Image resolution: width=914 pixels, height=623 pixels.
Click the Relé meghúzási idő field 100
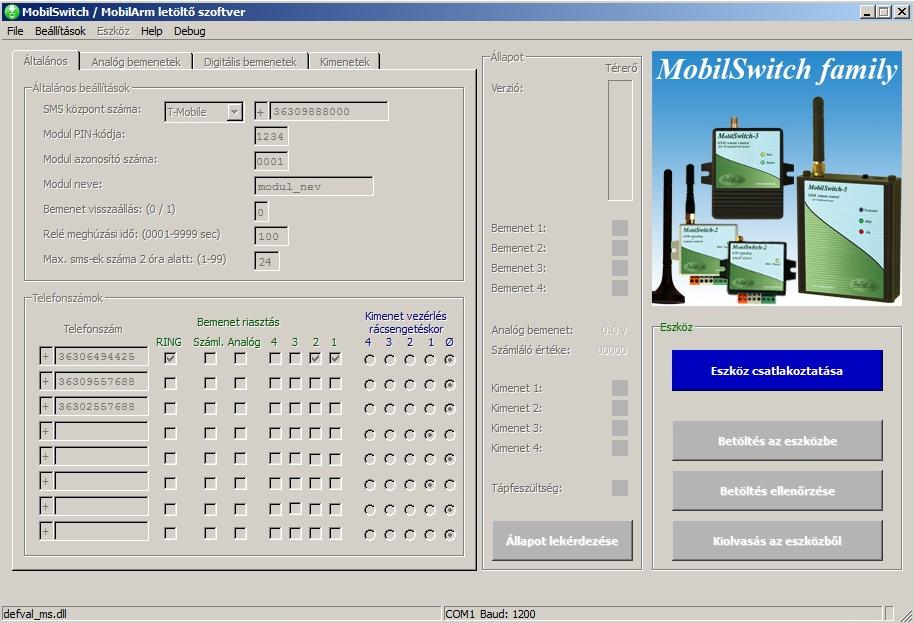(x=271, y=236)
